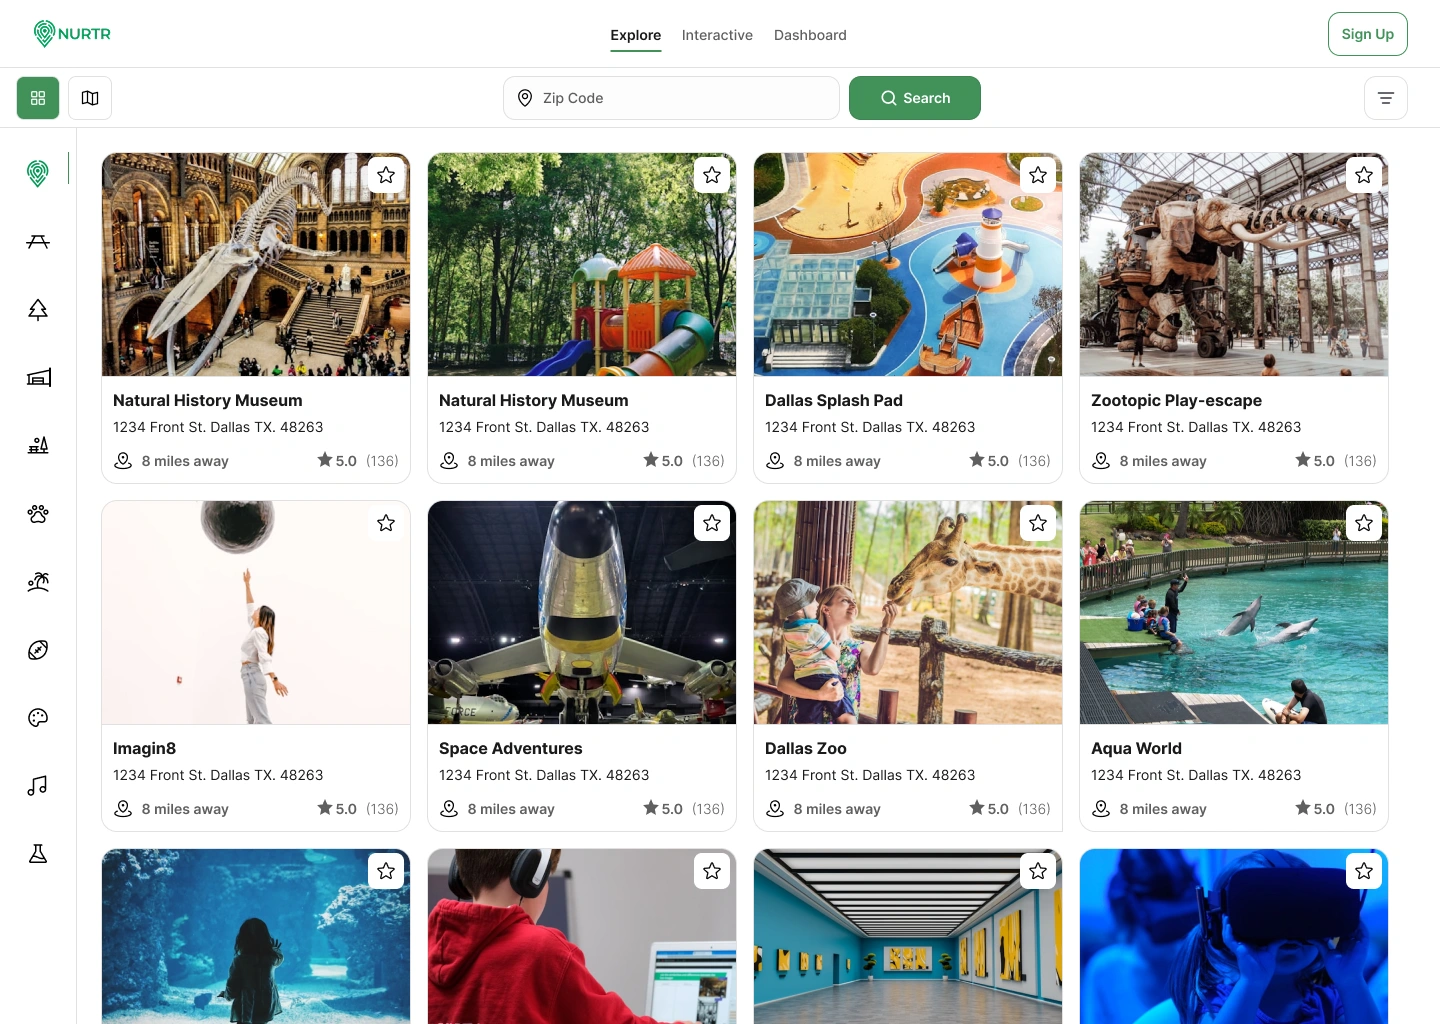The height and width of the screenshot is (1024, 1440).
Task: Open the Dallas Zoo giraffe photo
Action: tap(908, 613)
